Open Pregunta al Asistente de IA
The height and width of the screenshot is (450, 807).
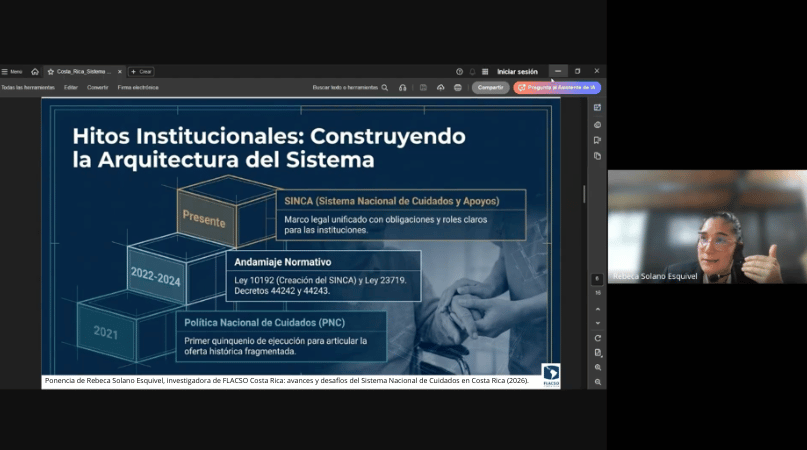pos(557,88)
